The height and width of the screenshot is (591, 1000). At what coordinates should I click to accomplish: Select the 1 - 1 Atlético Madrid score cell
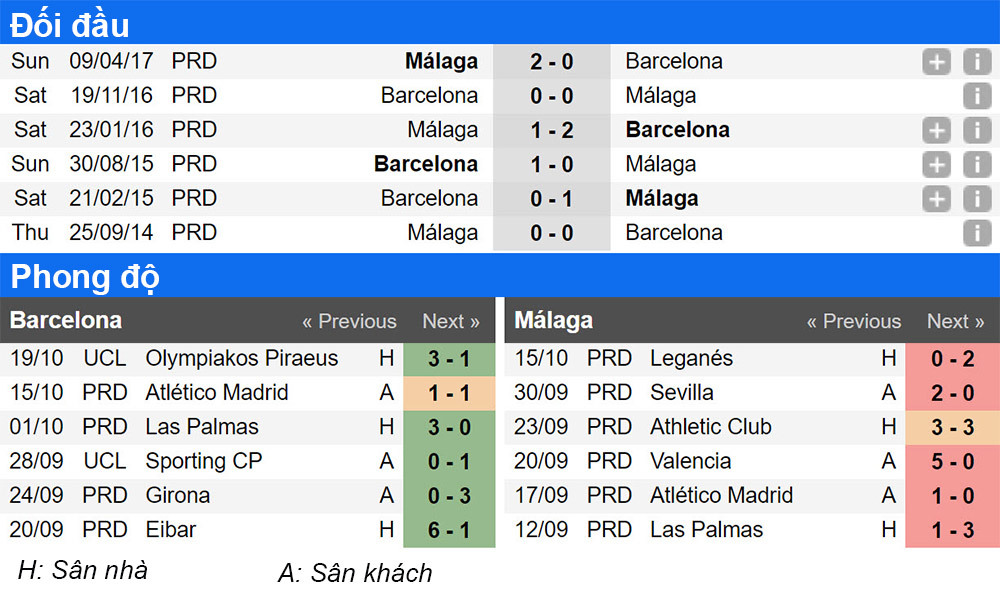(449, 393)
